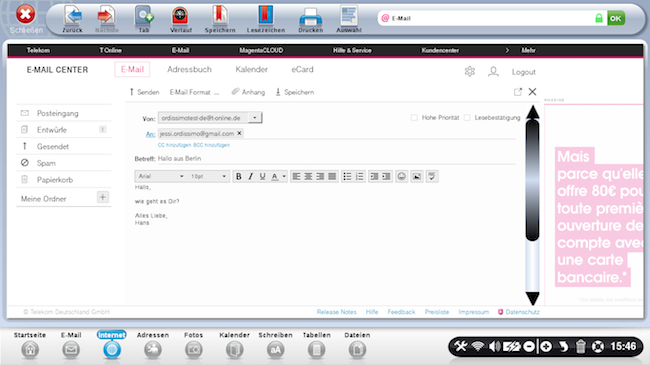The height and width of the screenshot is (365, 650).
Task: Toggle italic formatting
Action: point(250,176)
